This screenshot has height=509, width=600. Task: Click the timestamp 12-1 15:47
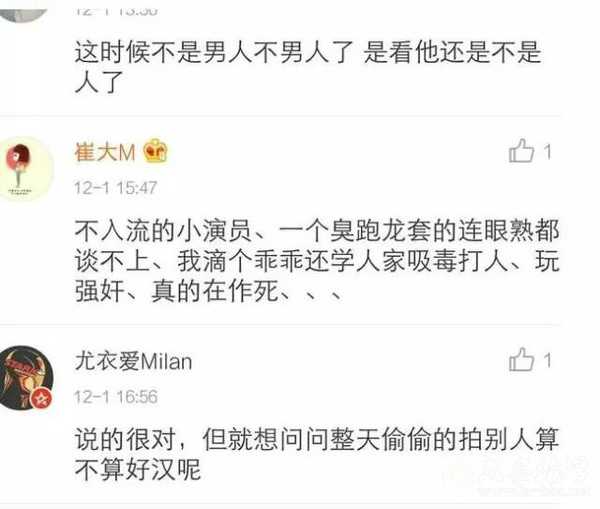(116, 188)
